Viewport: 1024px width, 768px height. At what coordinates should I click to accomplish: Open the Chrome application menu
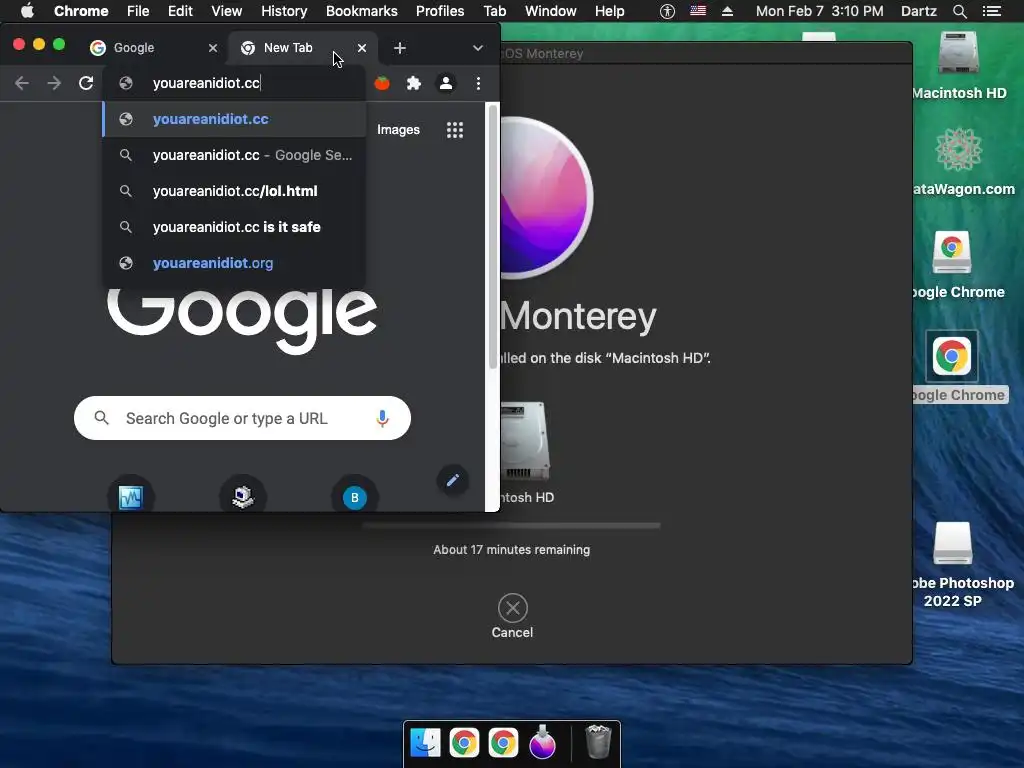[x=81, y=11]
